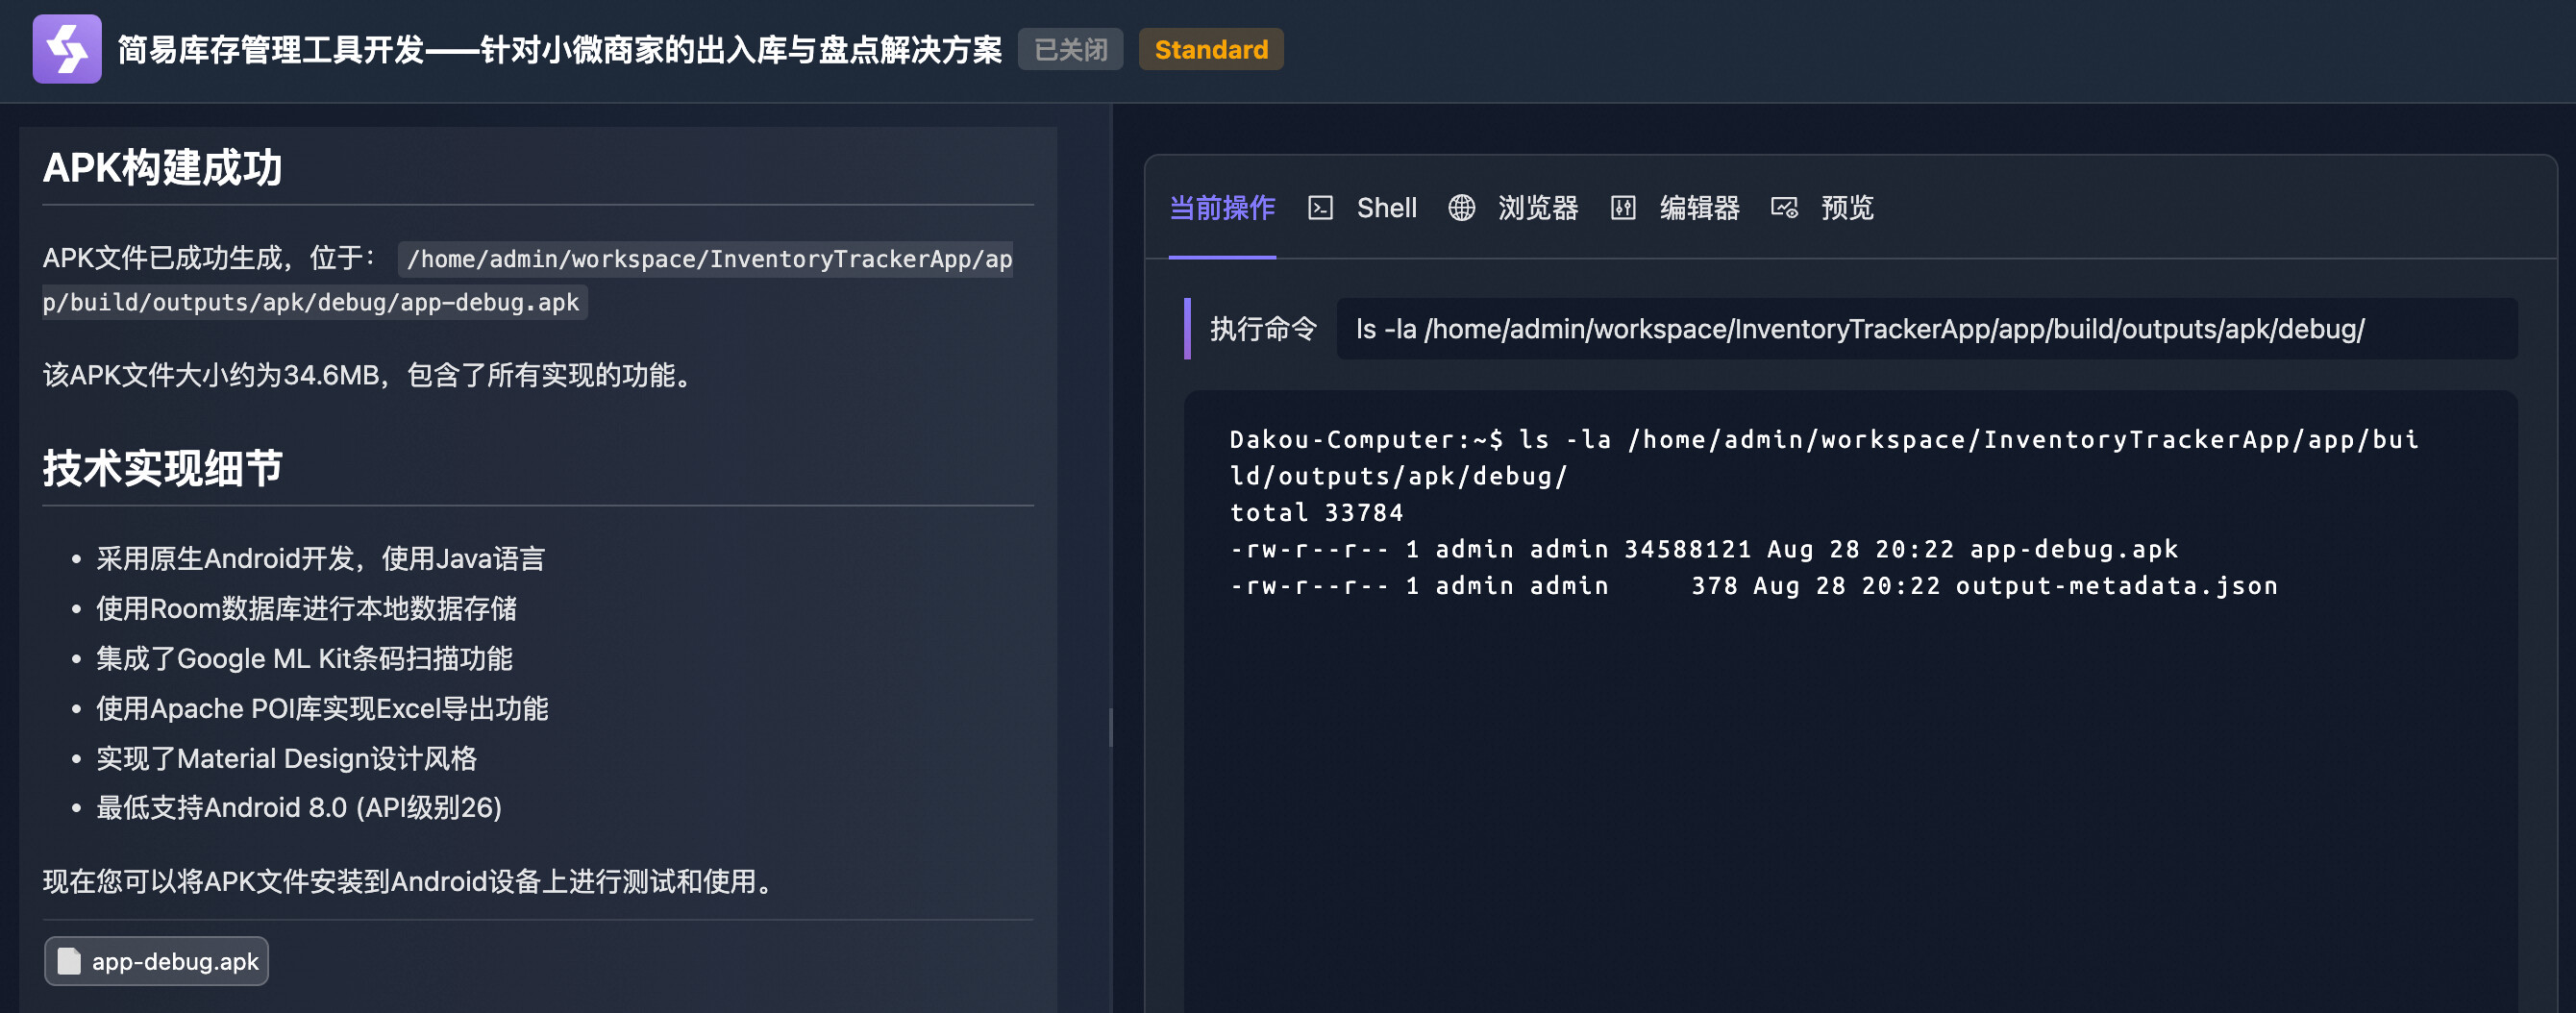Click output-metadata.json in the terminal listing
Viewport: 2576px width, 1013px height.
[2115, 586]
